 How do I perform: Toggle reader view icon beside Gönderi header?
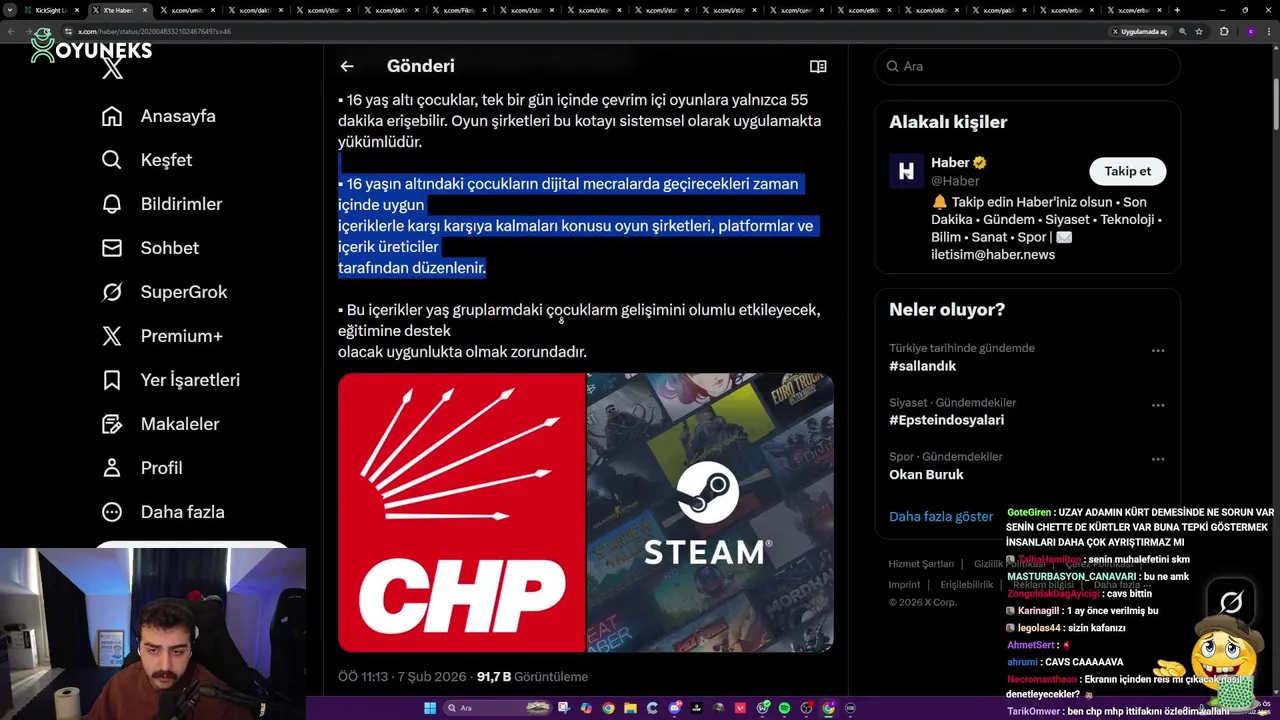pos(818,66)
